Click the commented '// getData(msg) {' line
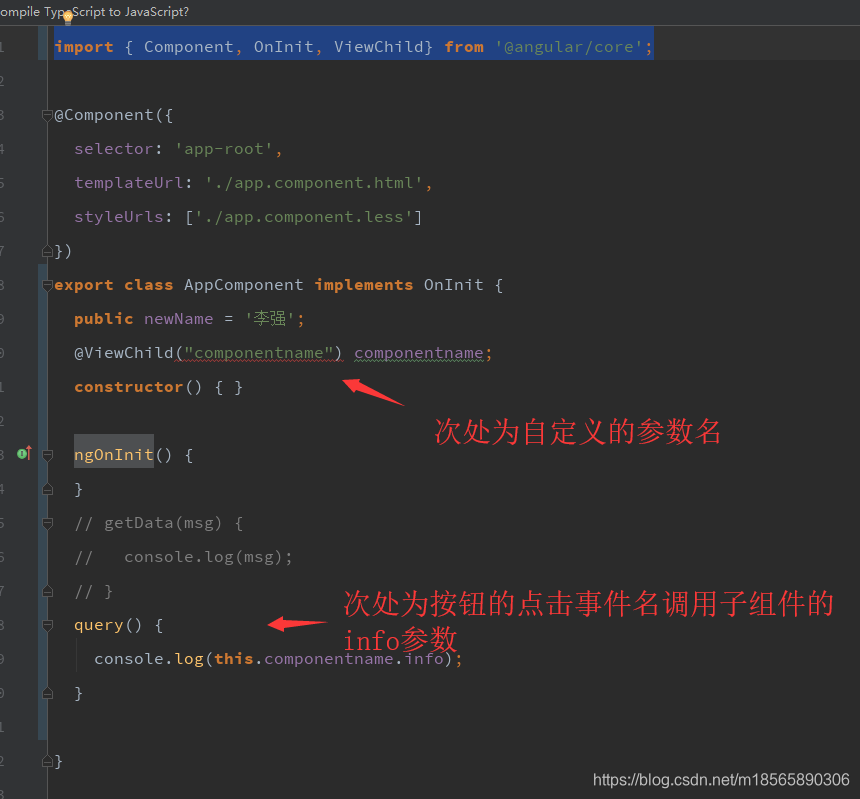860x799 pixels. coord(159,523)
